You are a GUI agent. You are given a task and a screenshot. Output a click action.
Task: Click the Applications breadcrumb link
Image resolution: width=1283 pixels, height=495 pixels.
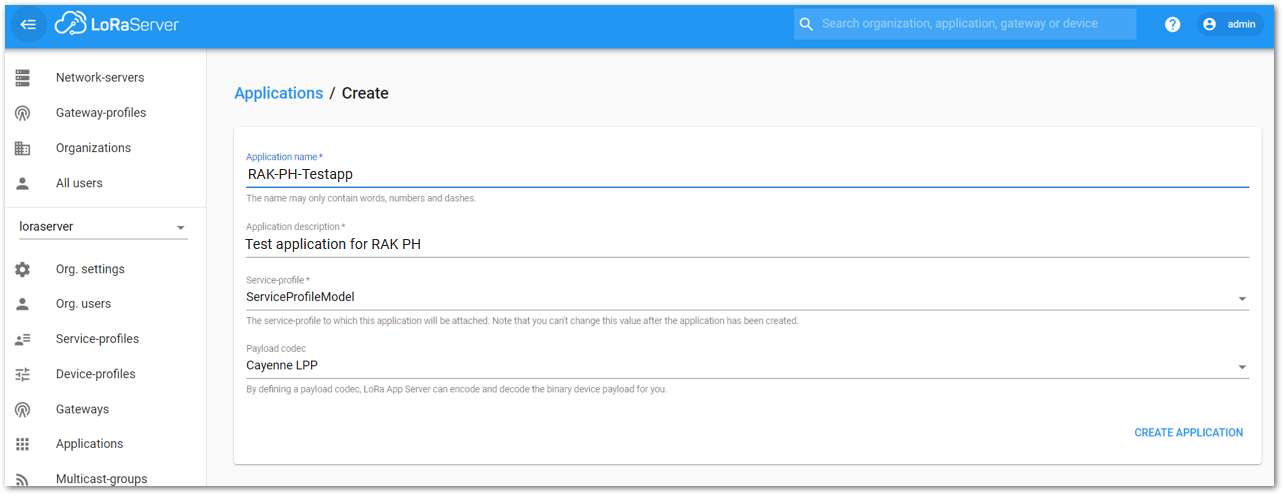point(278,93)
